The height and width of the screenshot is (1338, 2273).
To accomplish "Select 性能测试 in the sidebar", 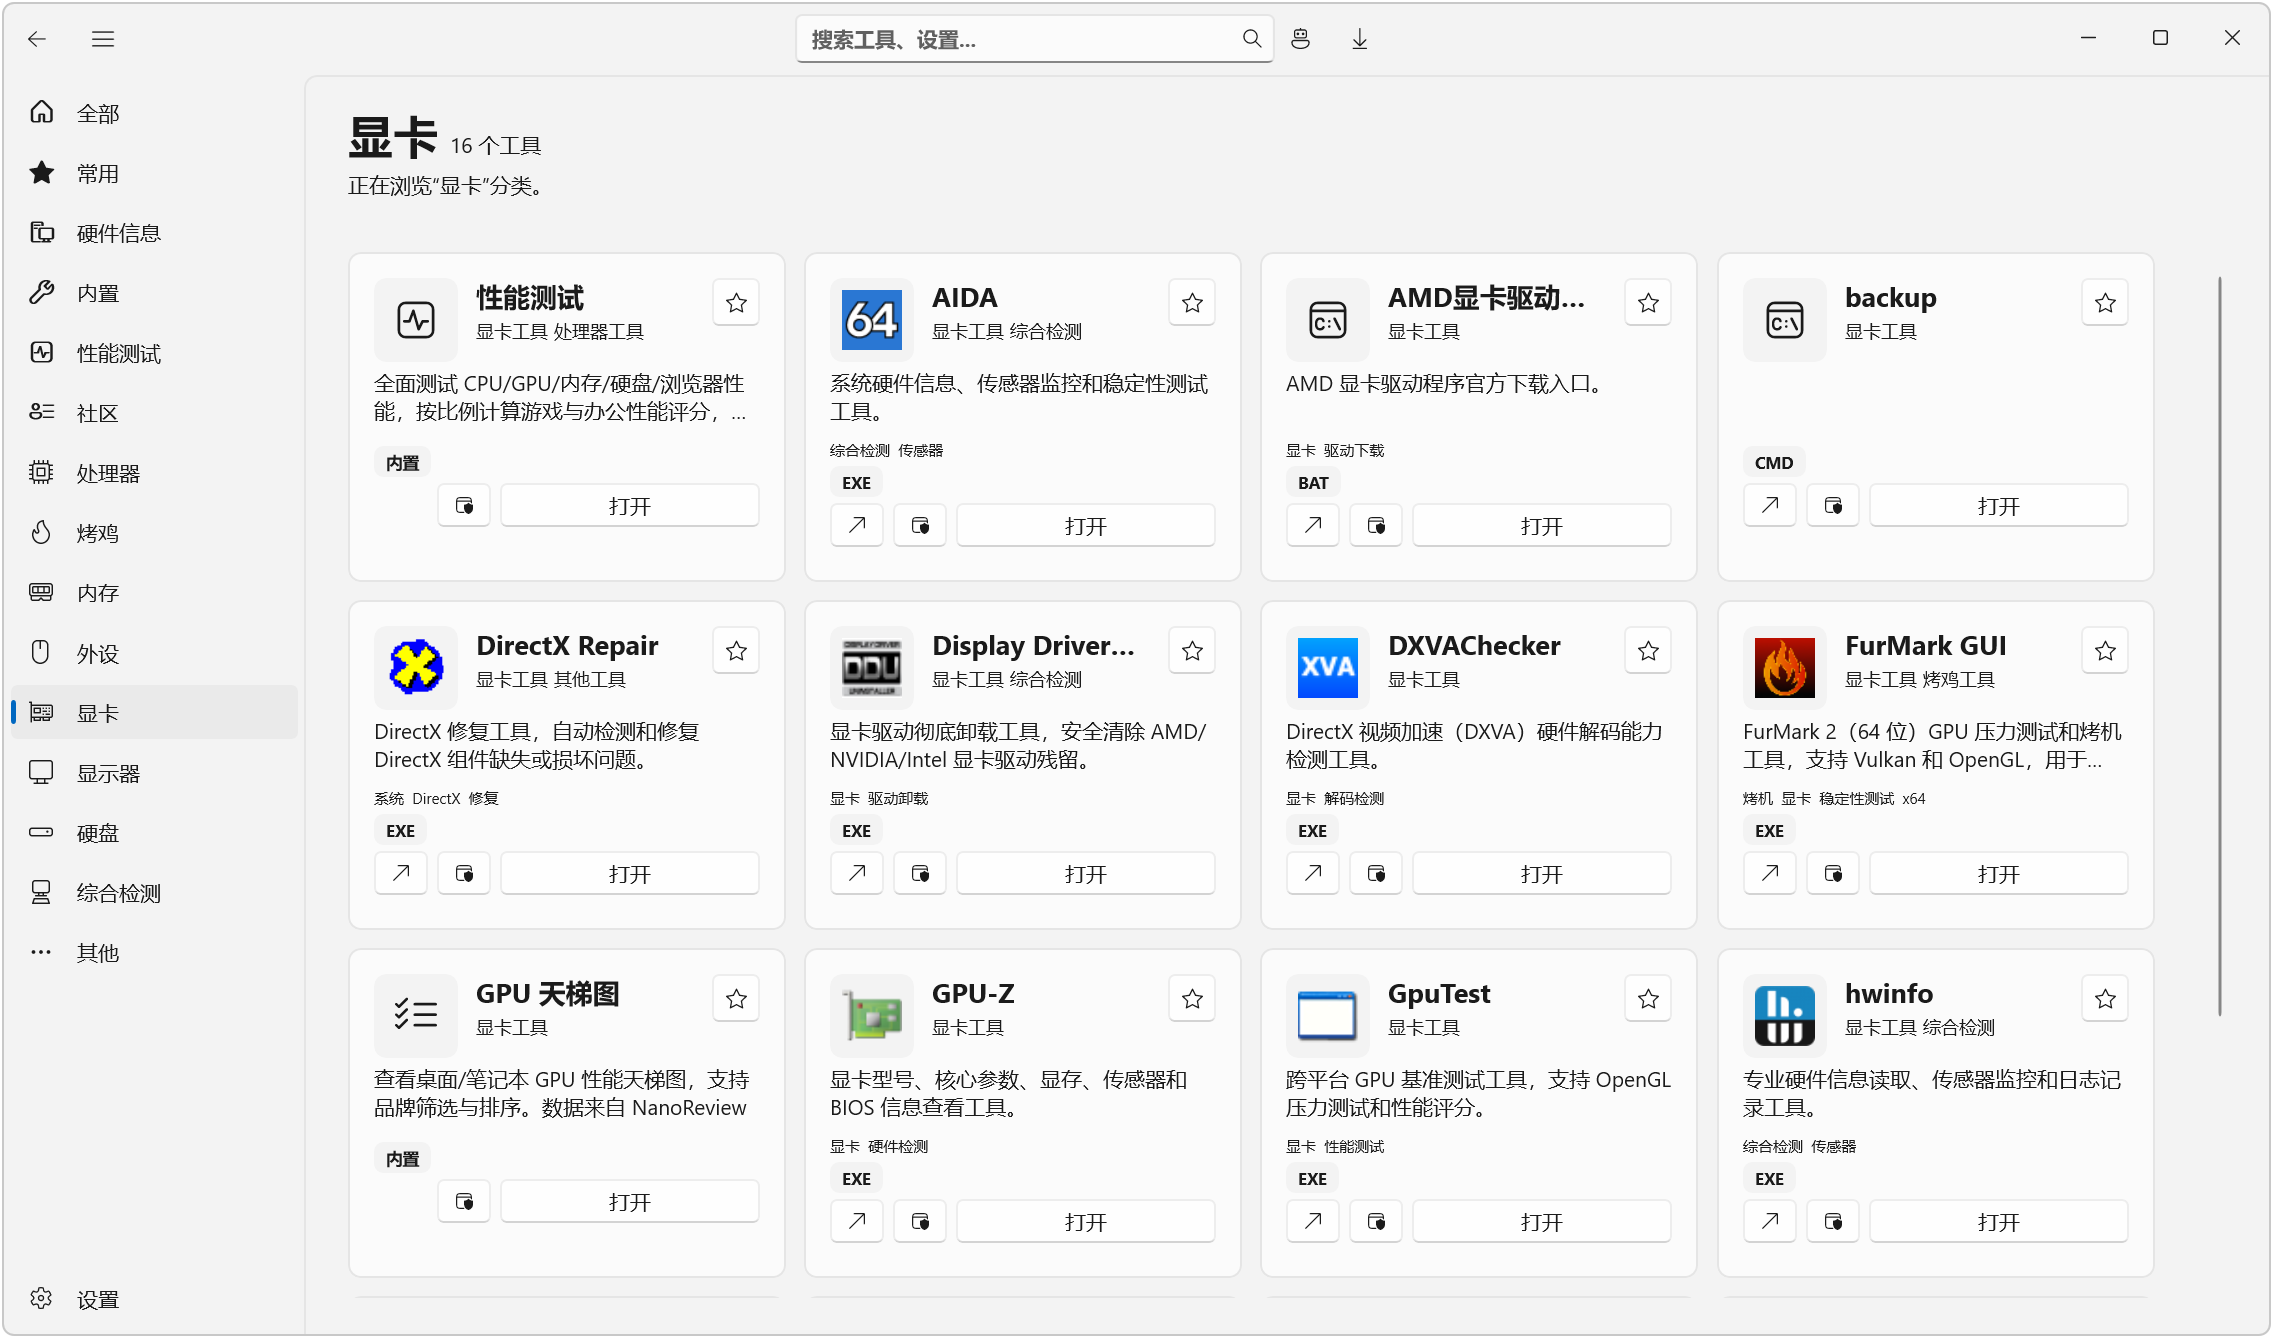I will pyautogui.click(x=154, y=353).
